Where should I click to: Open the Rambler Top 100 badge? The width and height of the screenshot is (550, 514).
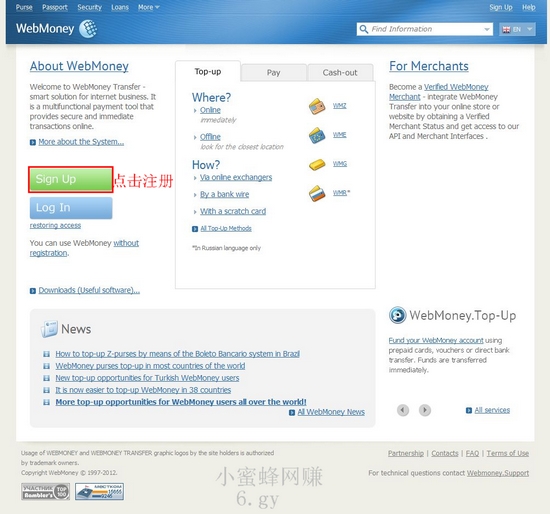(x=45, y=492)
